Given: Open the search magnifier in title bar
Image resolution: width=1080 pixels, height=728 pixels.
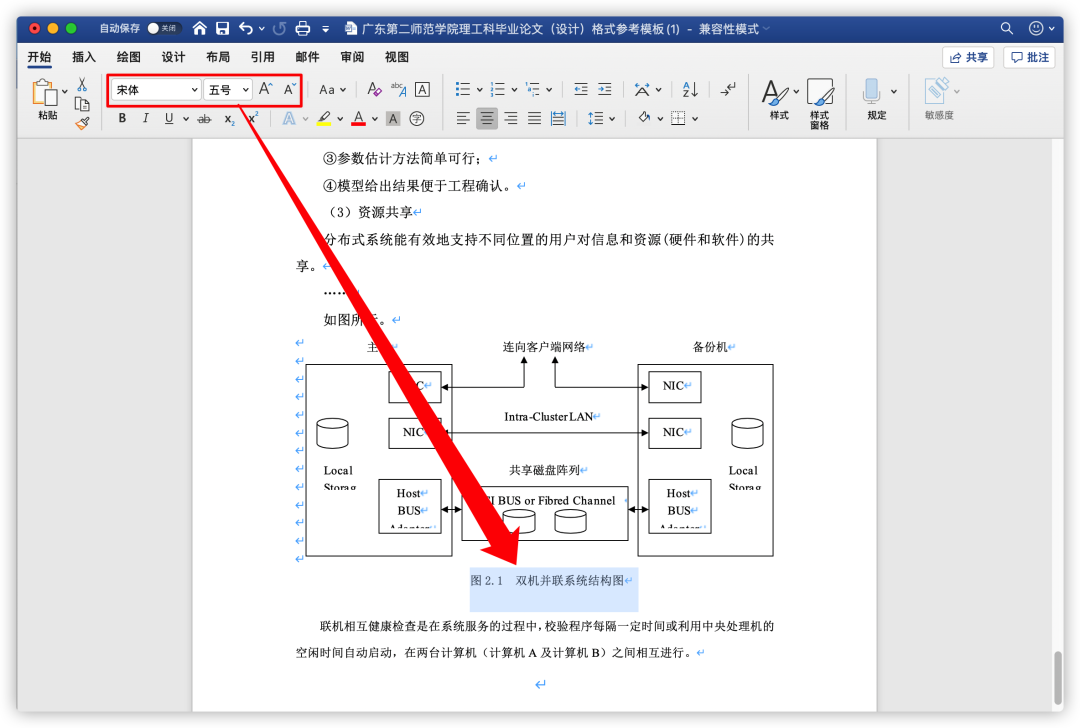Looking at the screenshot, I should pos(1006,28).
